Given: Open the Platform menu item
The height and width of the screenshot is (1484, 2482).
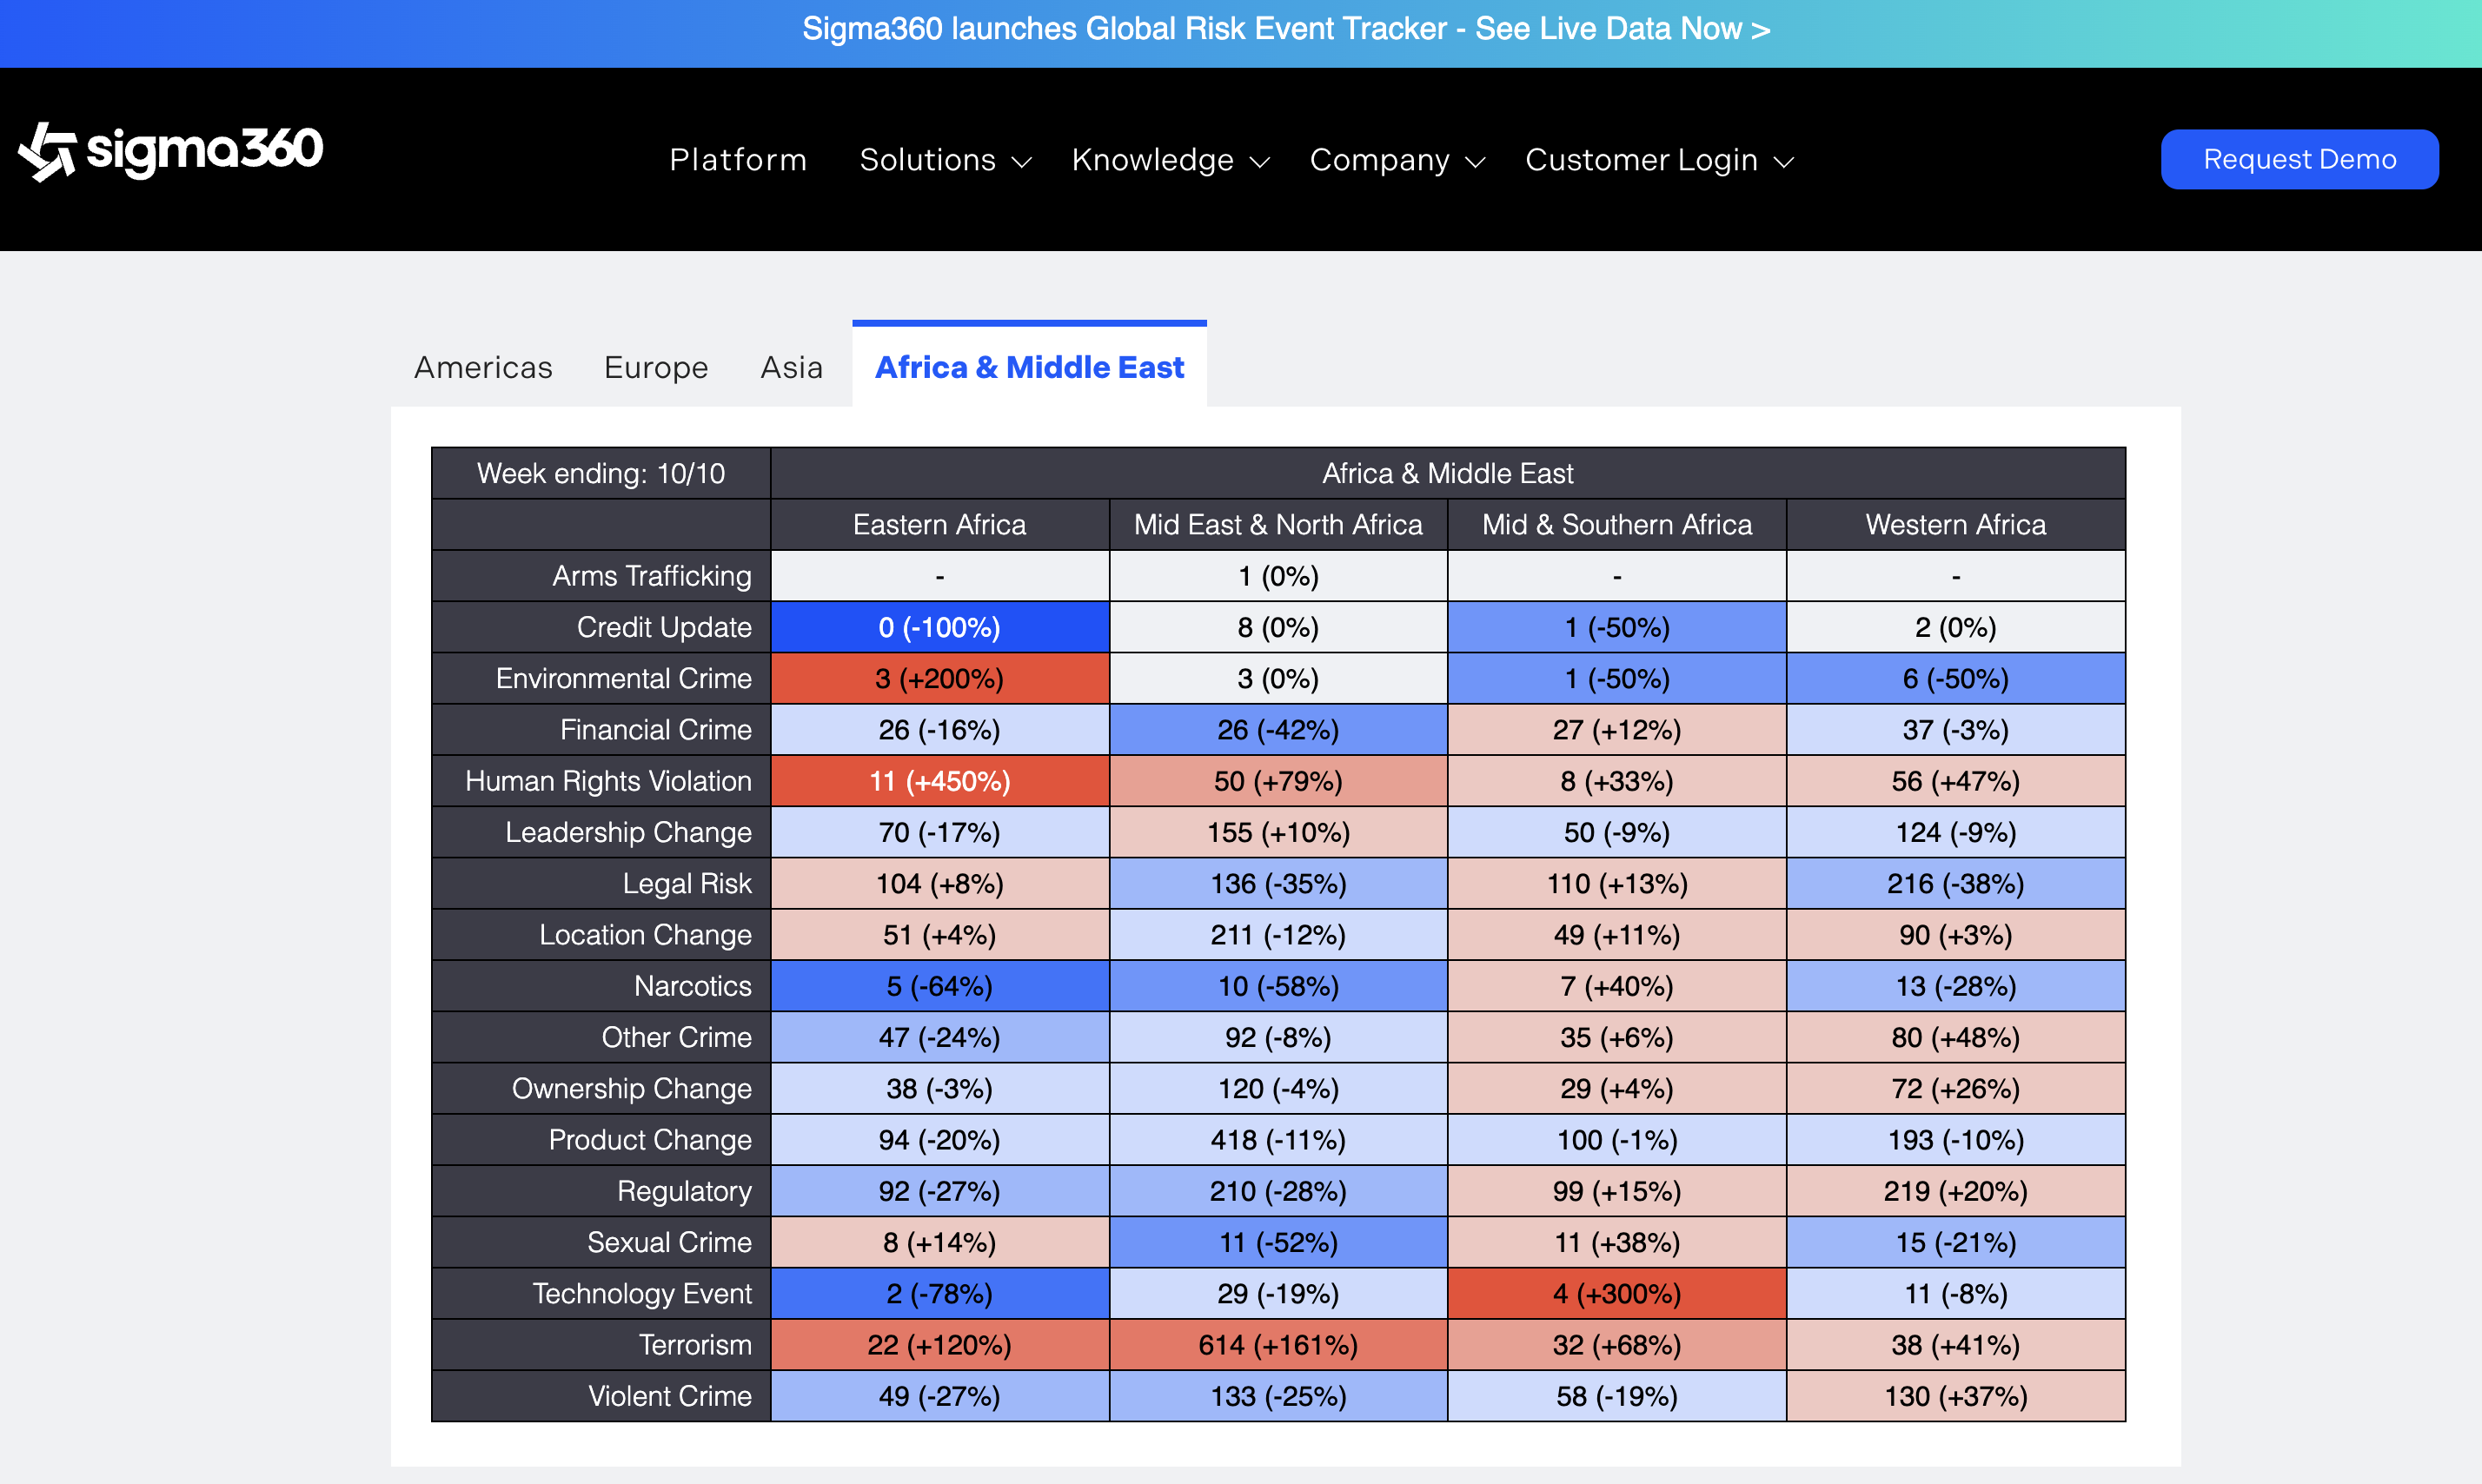Looking at the screenshot, I should point(738,160).
